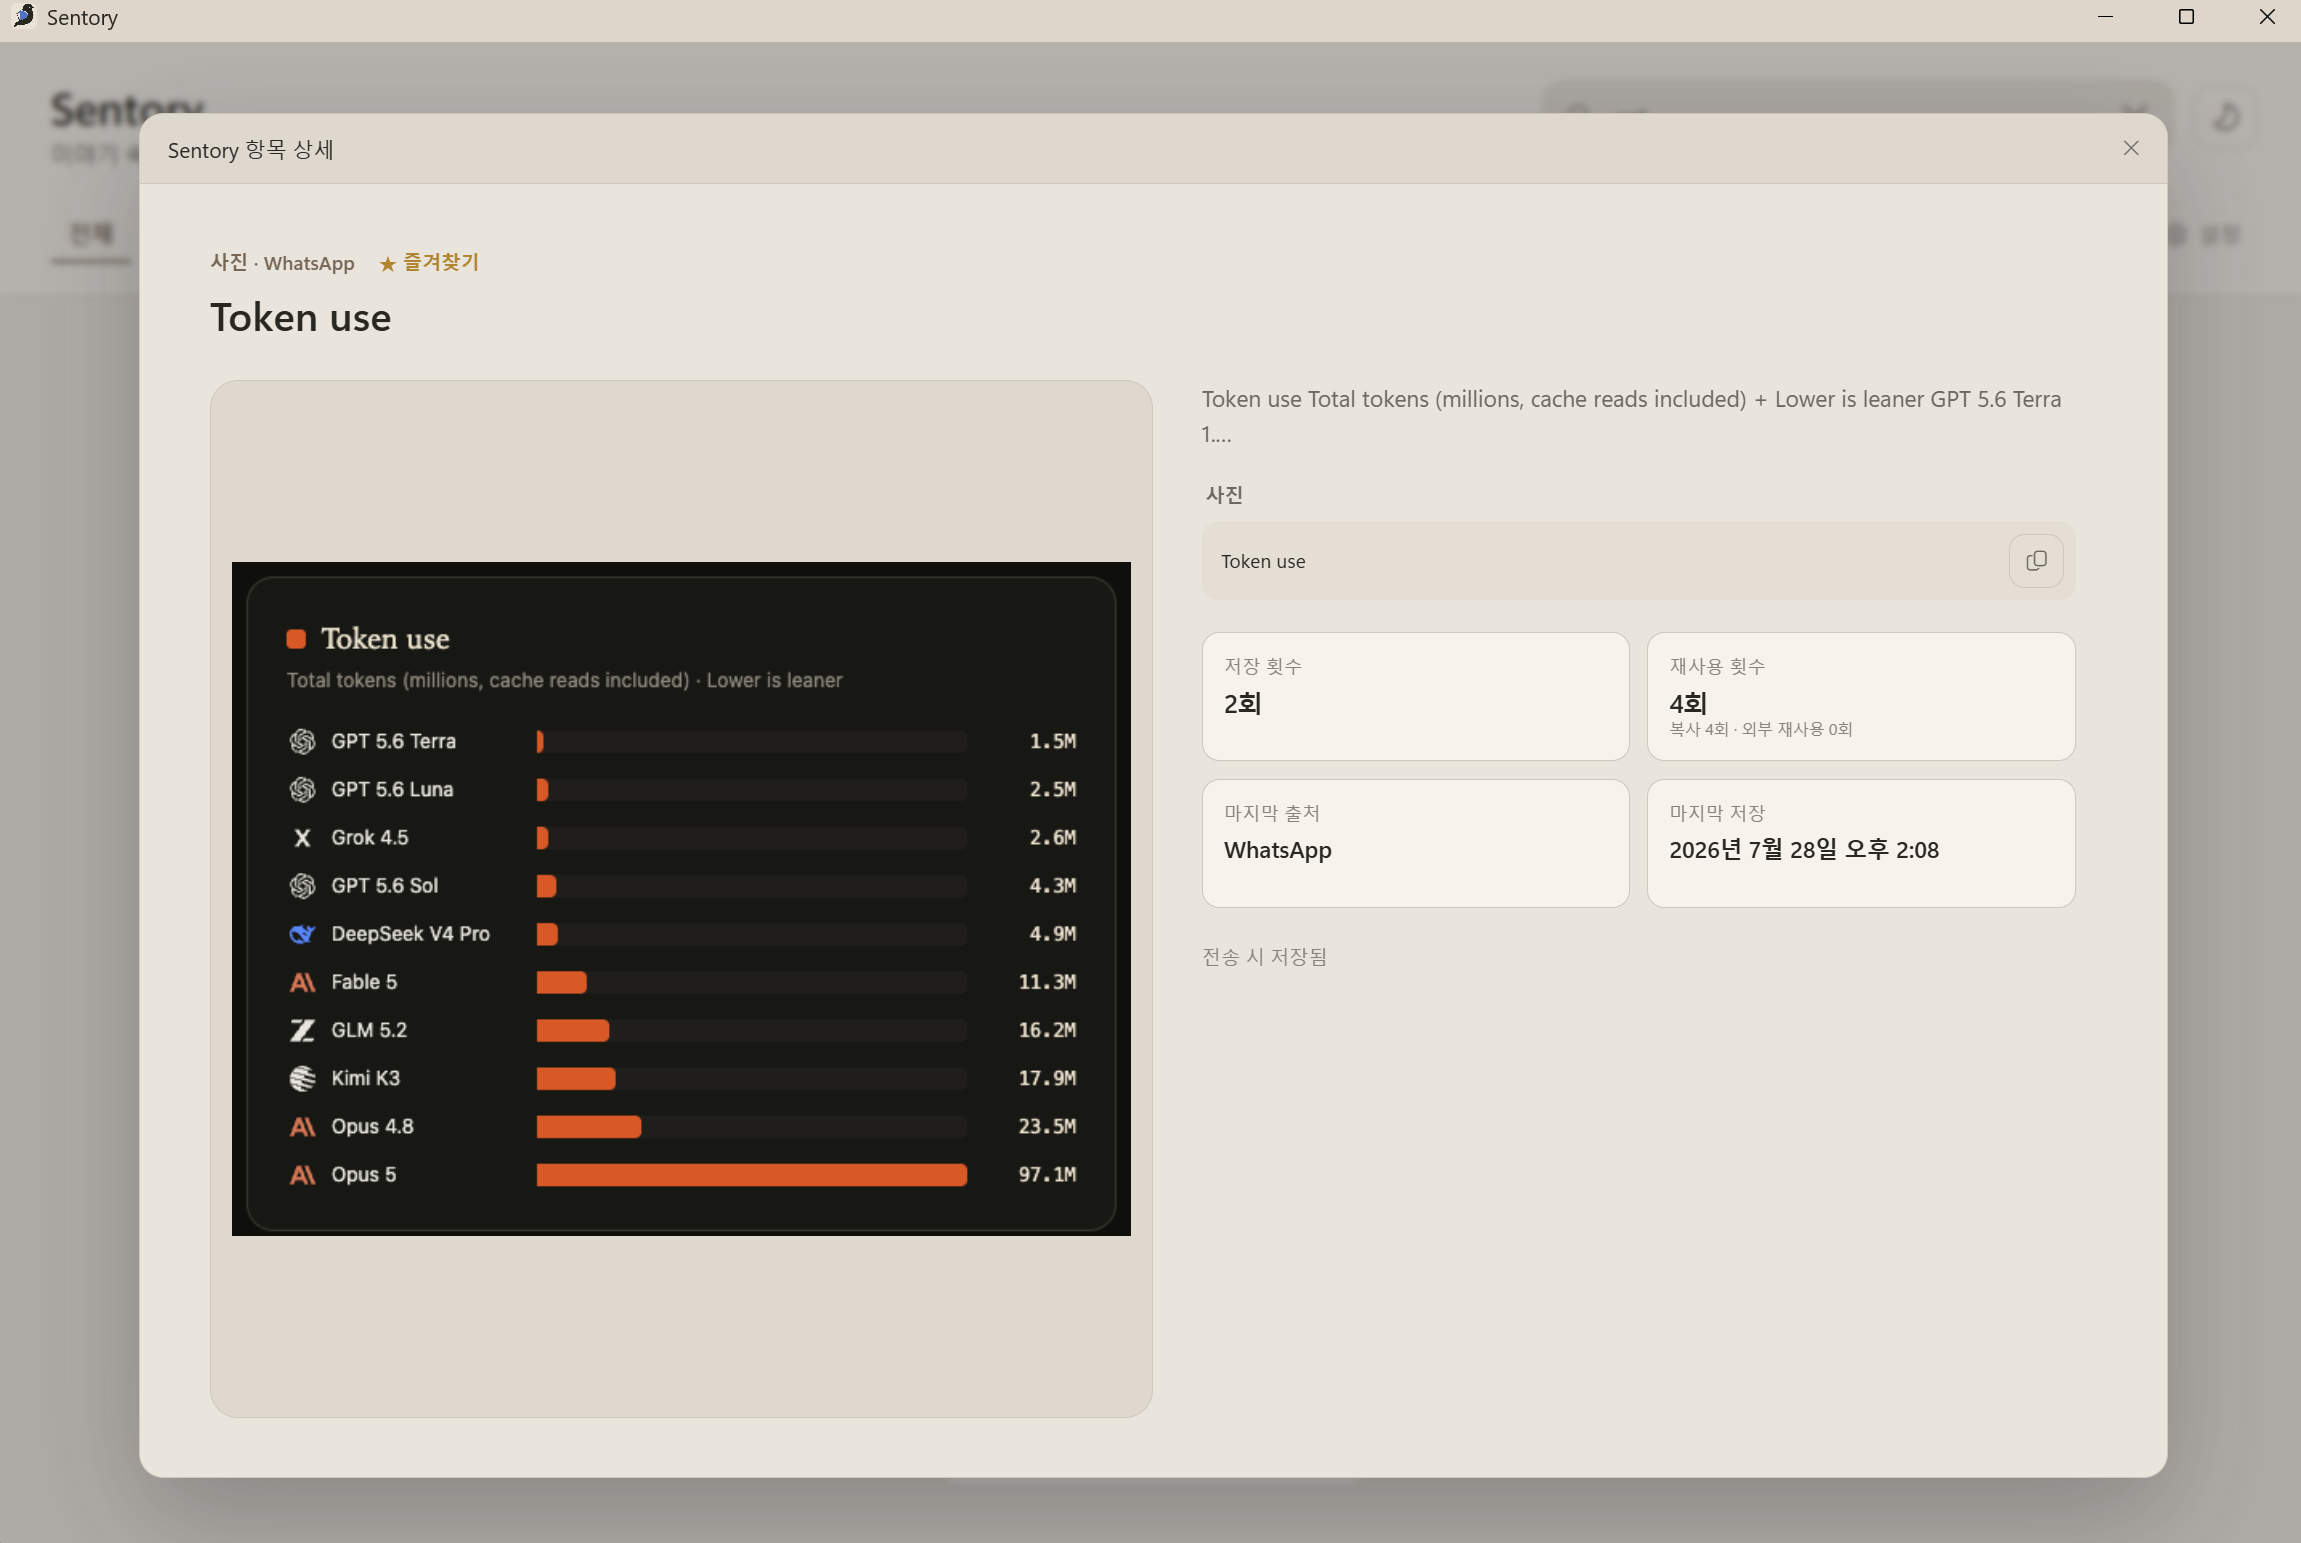
Task: Click the Token use heading title
Action: (300, 318)
